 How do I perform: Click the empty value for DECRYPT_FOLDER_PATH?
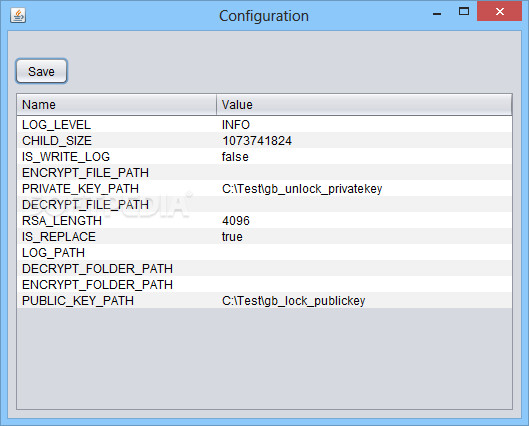pos(364,268)
